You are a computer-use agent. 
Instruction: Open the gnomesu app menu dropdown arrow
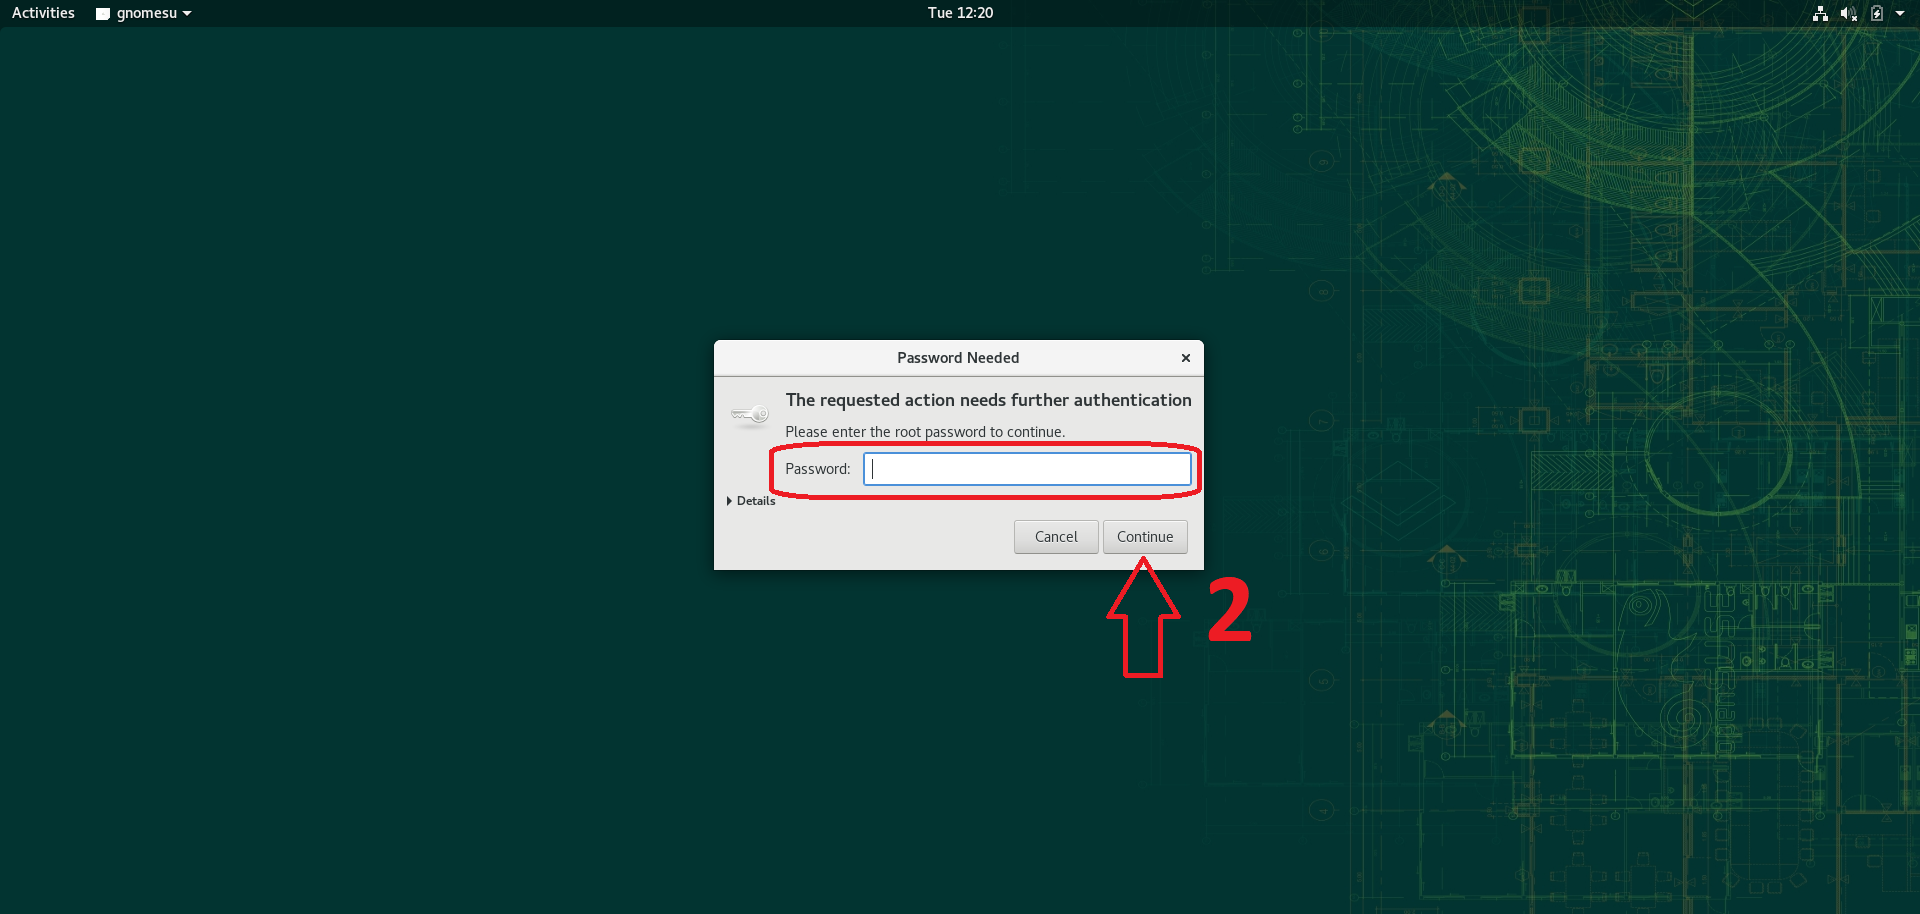pos(187,14)
